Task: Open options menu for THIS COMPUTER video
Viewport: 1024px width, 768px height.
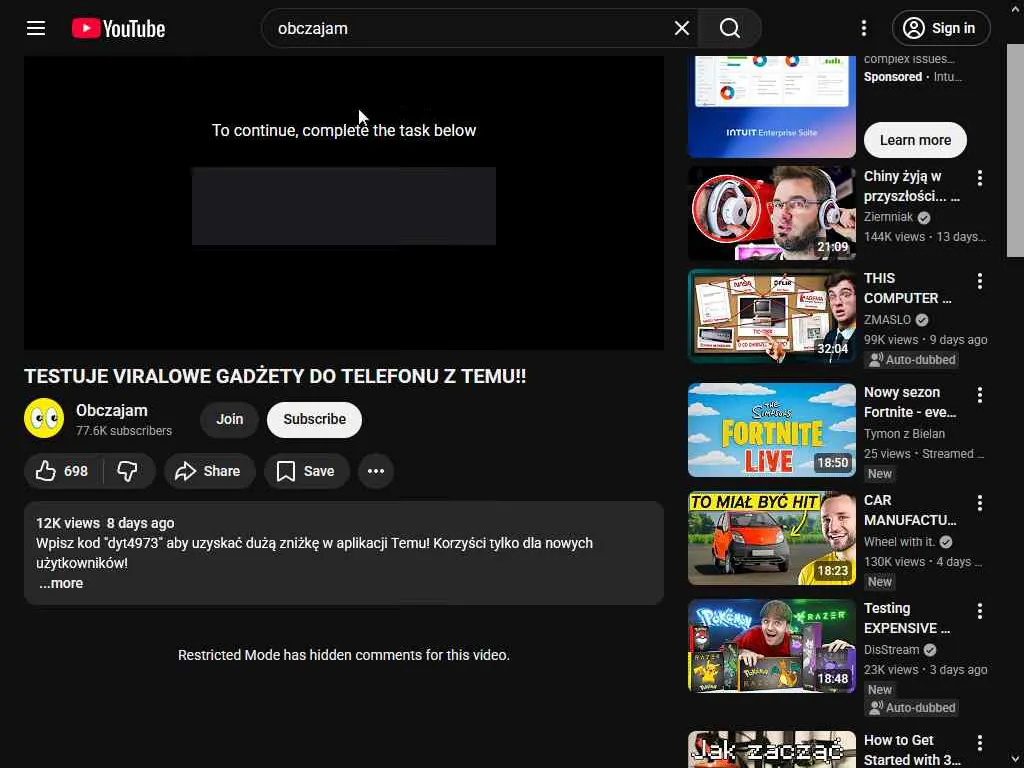Action: click(x=979, y=281)
